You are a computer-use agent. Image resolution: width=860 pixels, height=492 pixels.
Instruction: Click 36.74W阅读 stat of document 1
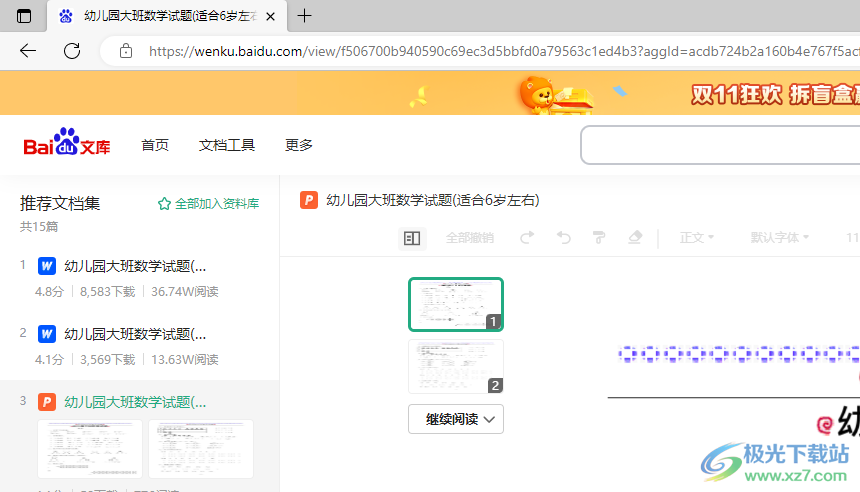(x=185, y=291)
